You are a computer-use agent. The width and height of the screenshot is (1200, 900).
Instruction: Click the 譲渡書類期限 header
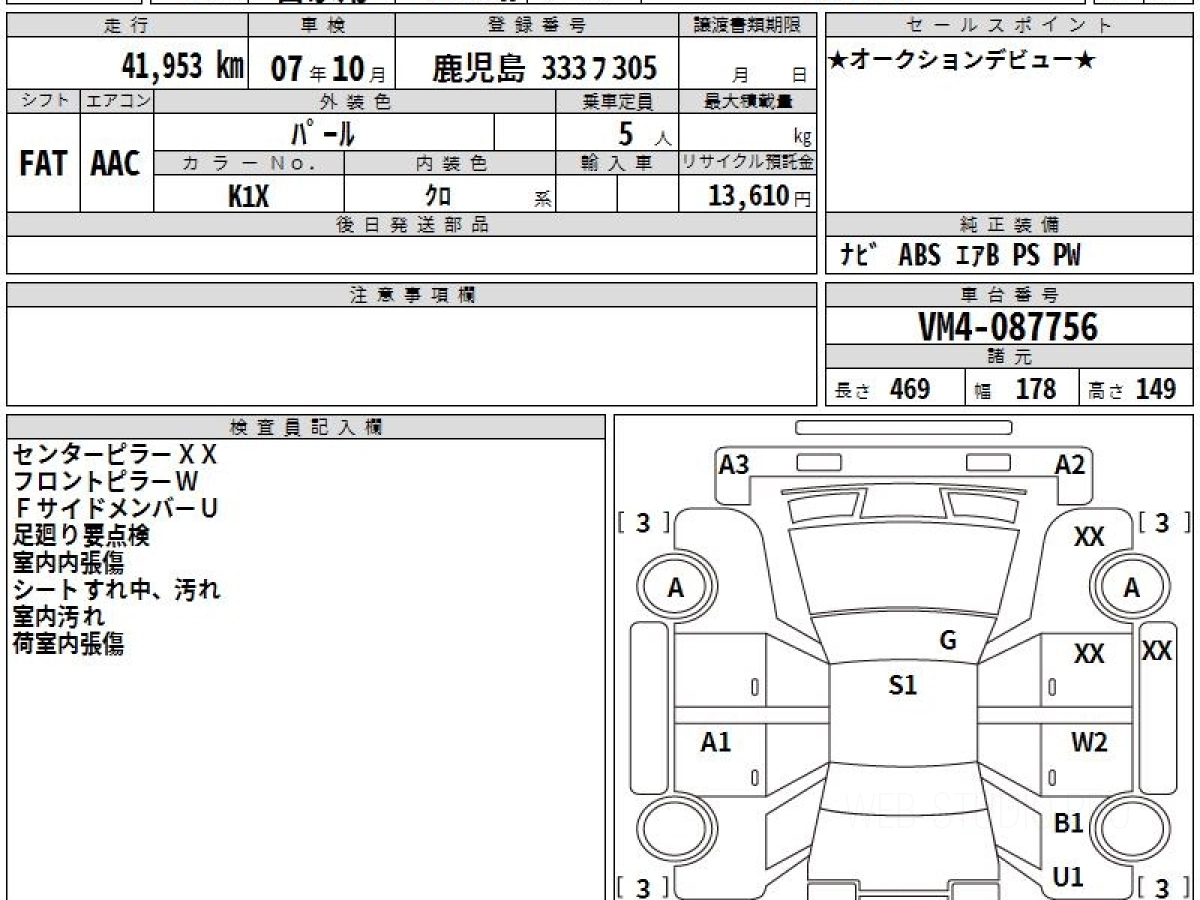coord(748,26)
